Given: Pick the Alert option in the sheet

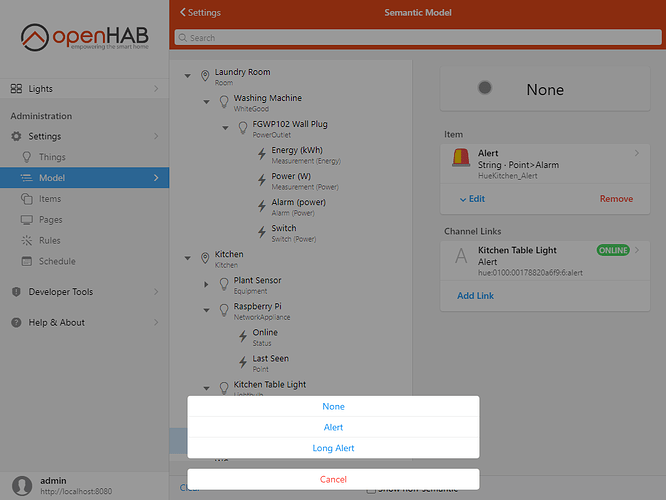Looking at the screenshot, I should 333,427.
